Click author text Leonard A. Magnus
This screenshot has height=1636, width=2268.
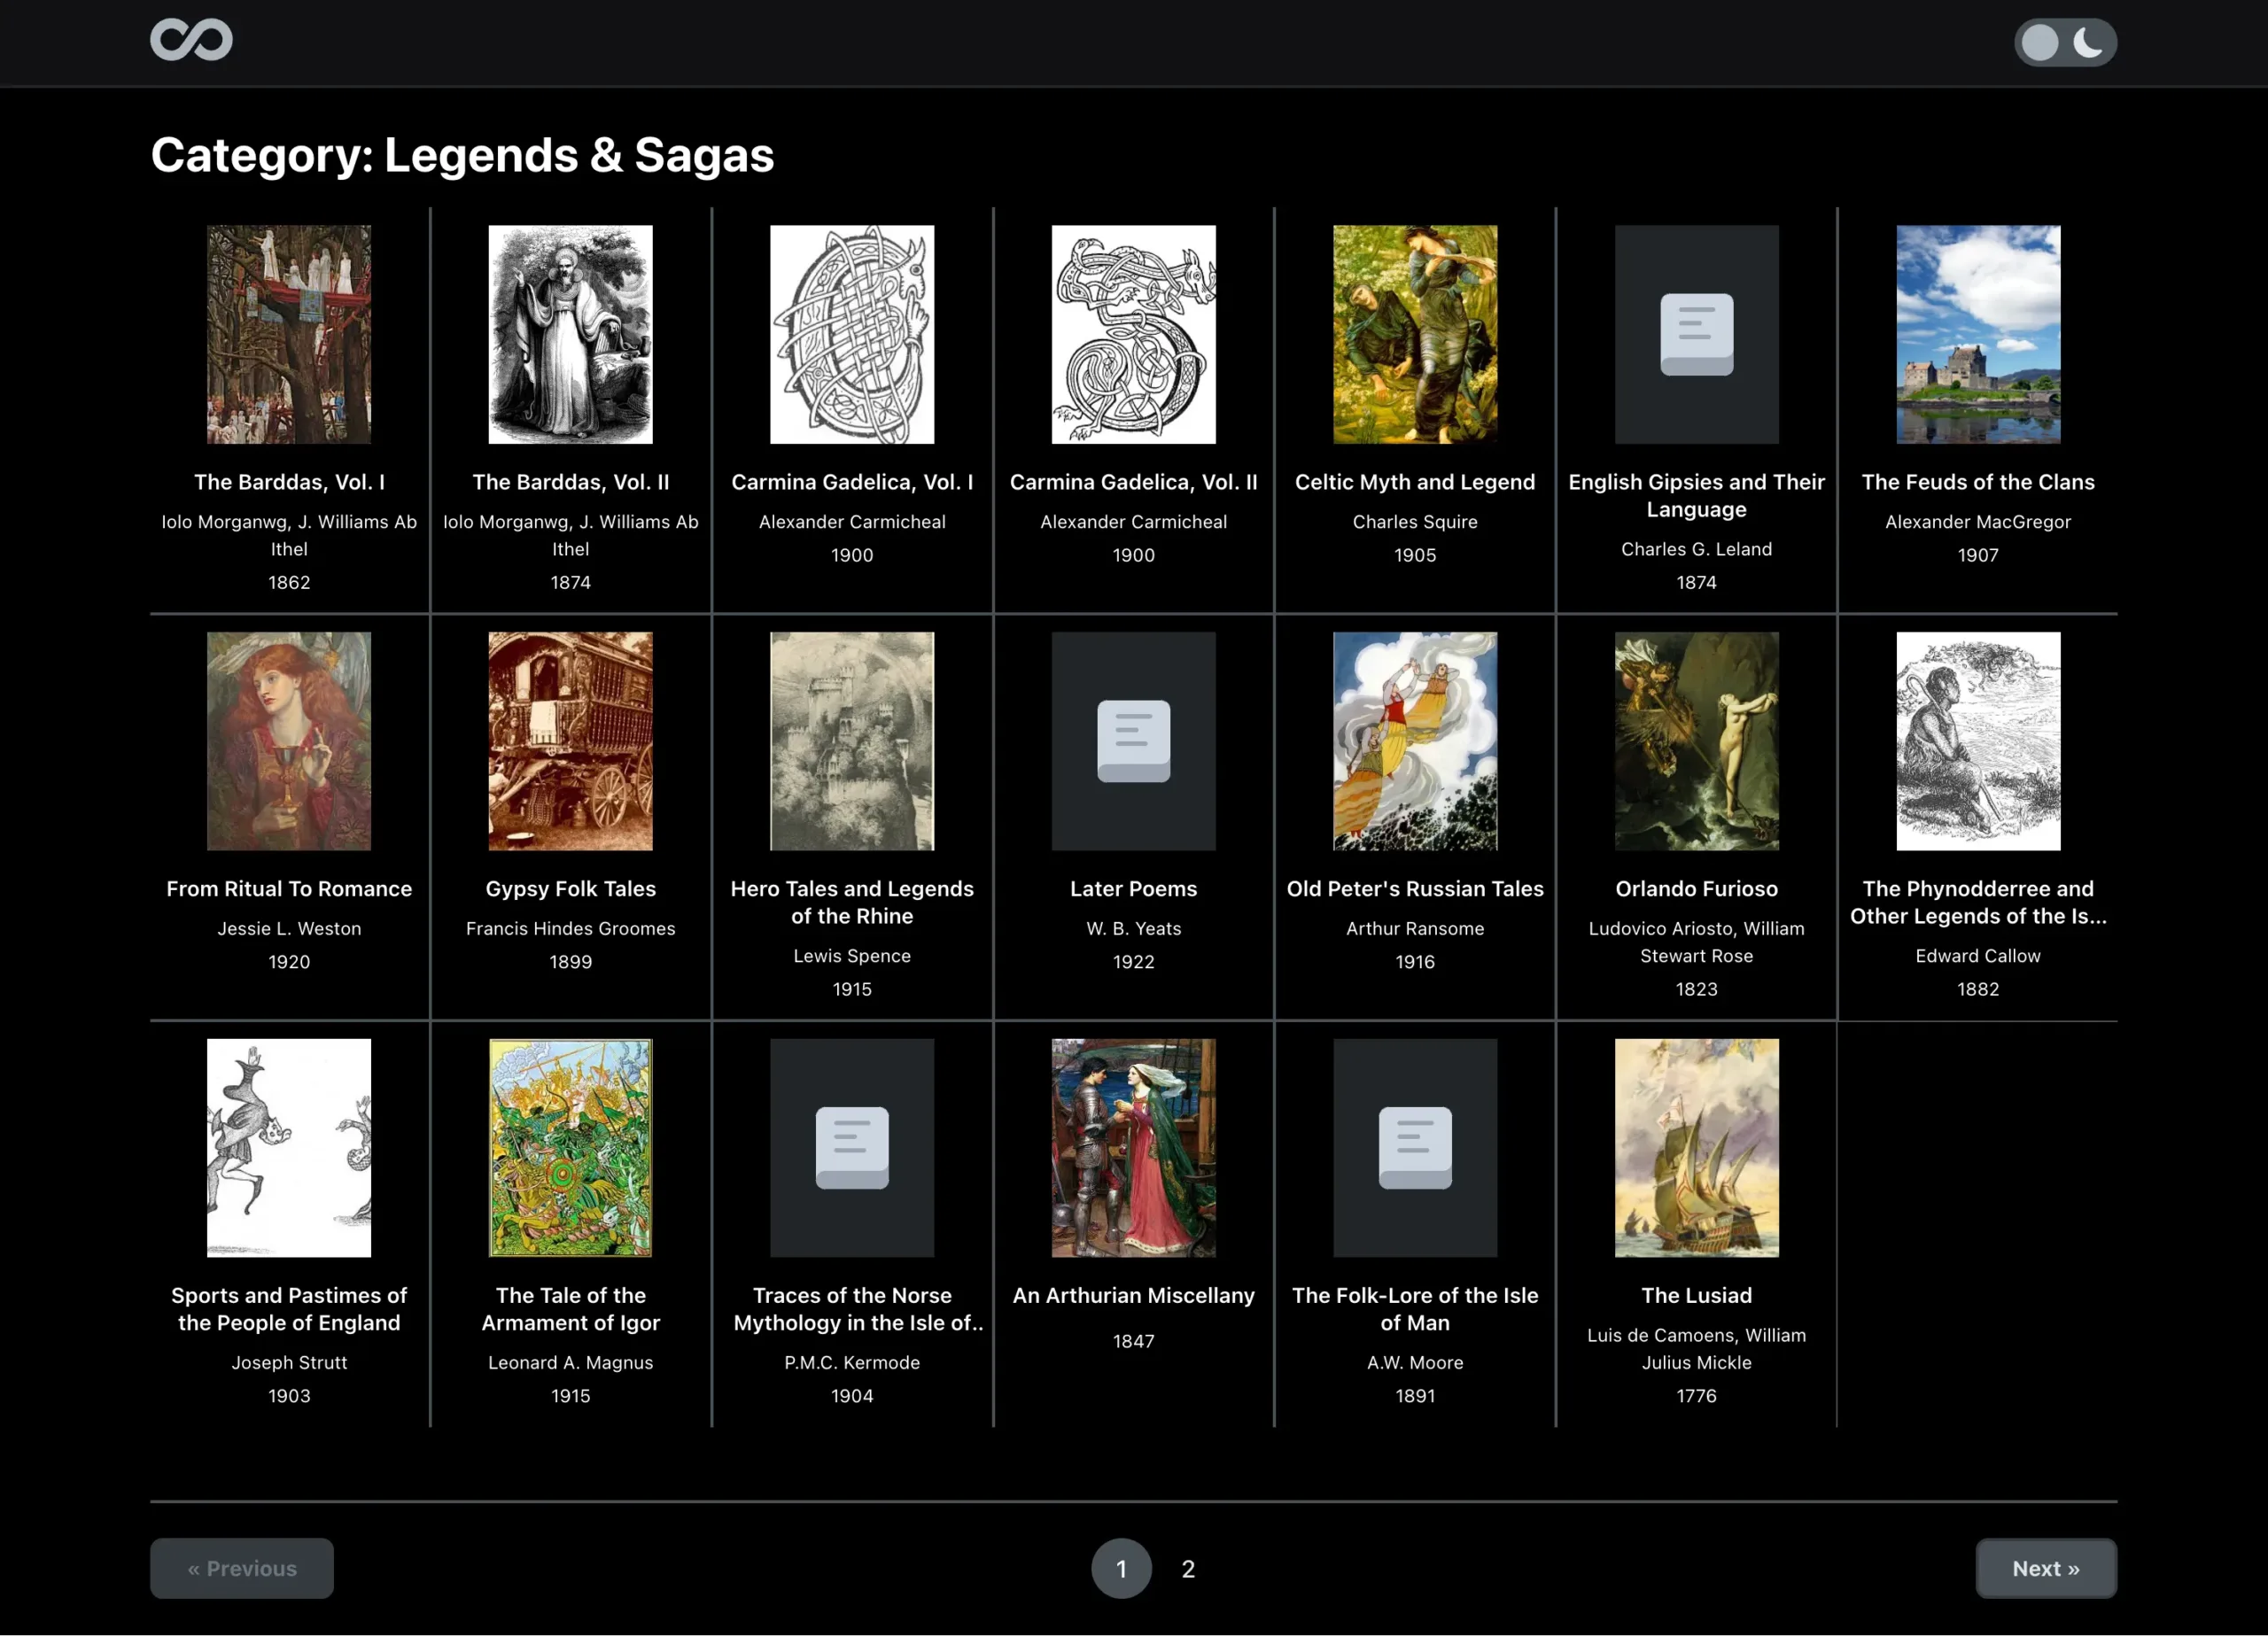[570, 1363]
